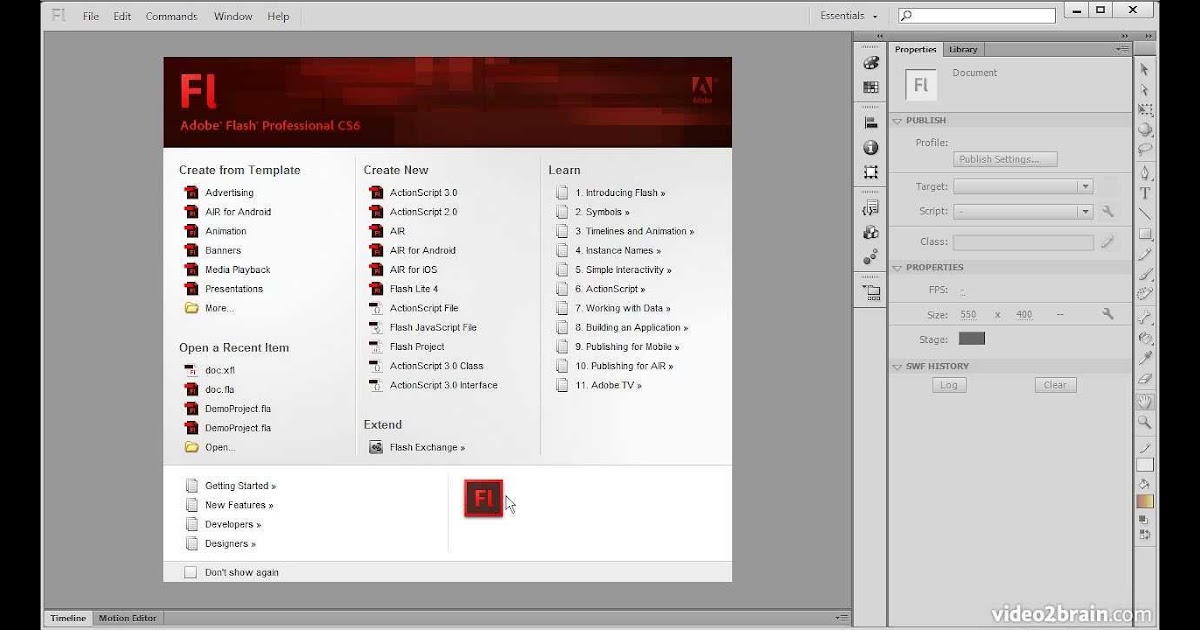Select the Text tool
The image size is (1200, 630).
(x=1145, y=193)
